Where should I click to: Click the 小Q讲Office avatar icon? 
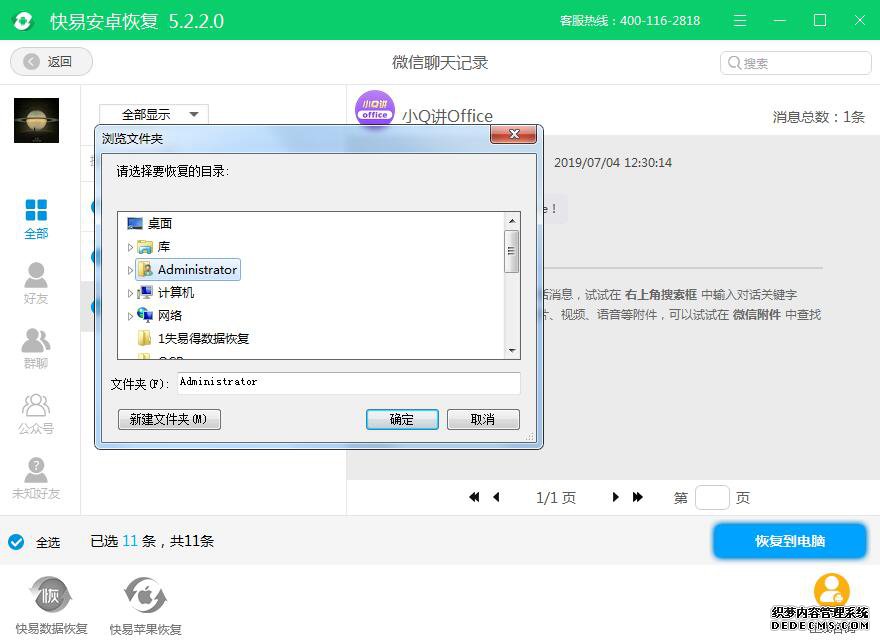pos(375,109)
